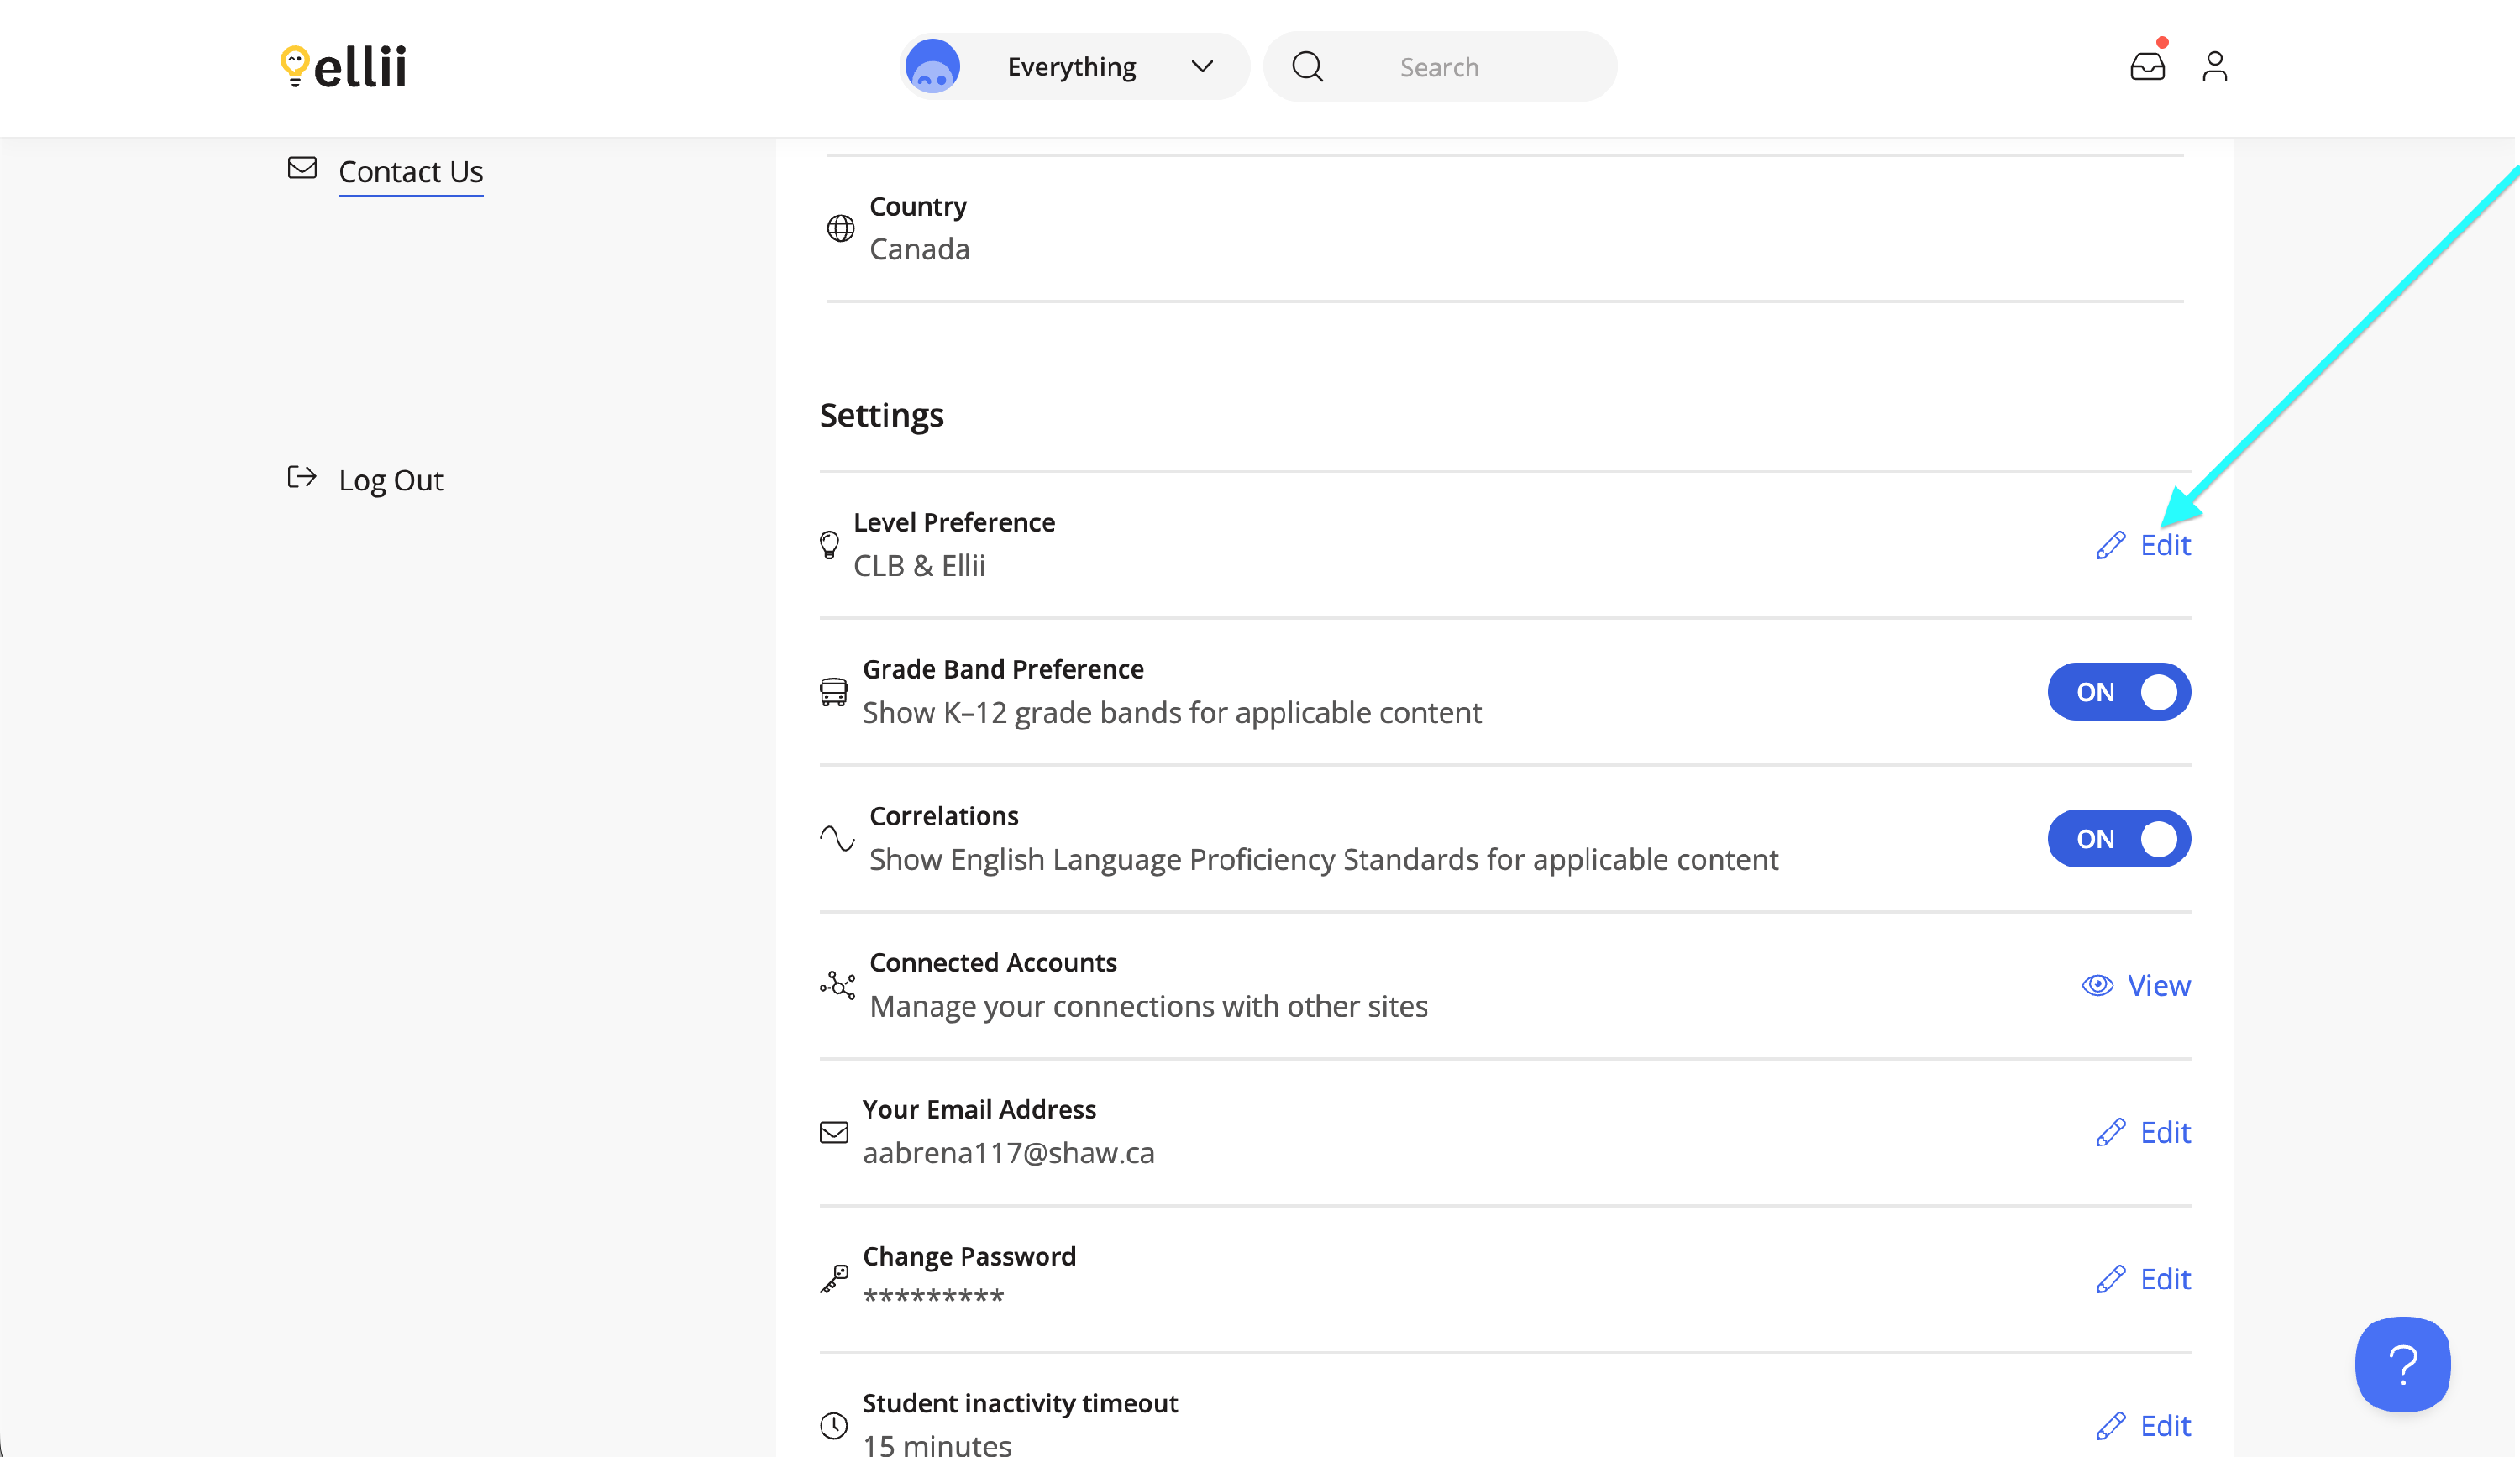Select Log Out in the sidebar
Image resolution: width=2520 pixels, height=1457 pixels.
tap(390, 481)
